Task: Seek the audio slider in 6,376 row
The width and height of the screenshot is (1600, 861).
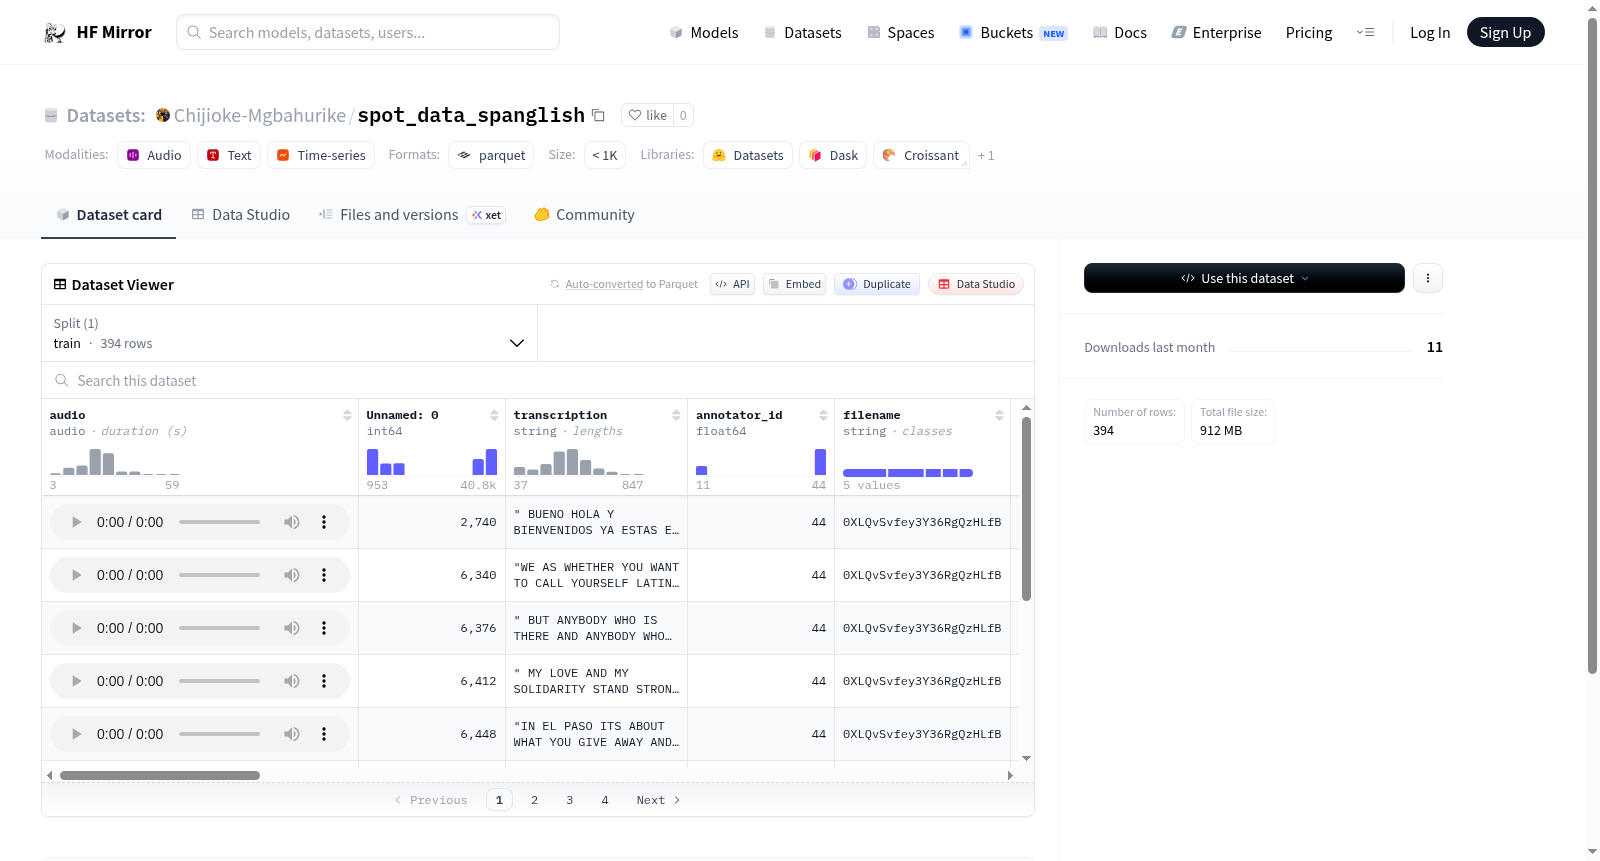Action: 219,628
